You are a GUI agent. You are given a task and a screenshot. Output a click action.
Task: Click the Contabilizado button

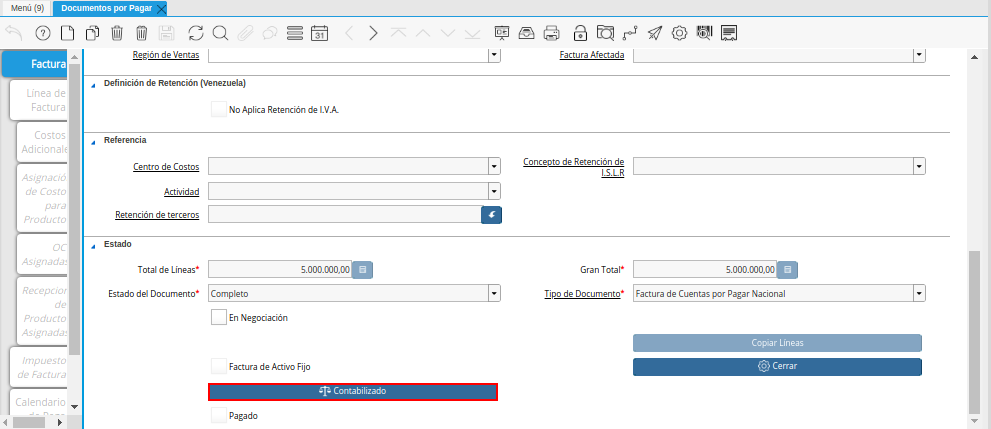(x=353, y=392)
